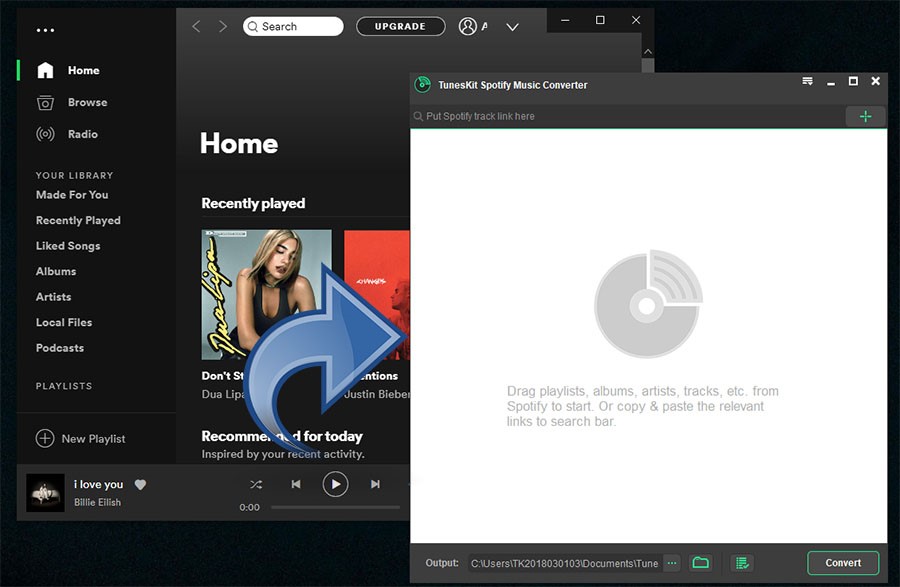Click the New Playlist label

93,439
